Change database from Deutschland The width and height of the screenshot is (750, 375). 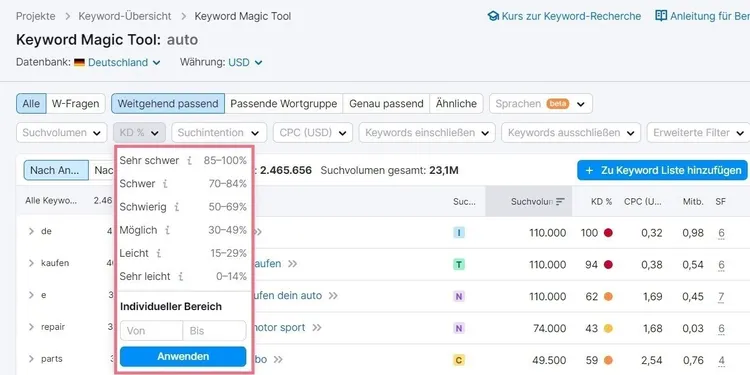coord(124,63)
